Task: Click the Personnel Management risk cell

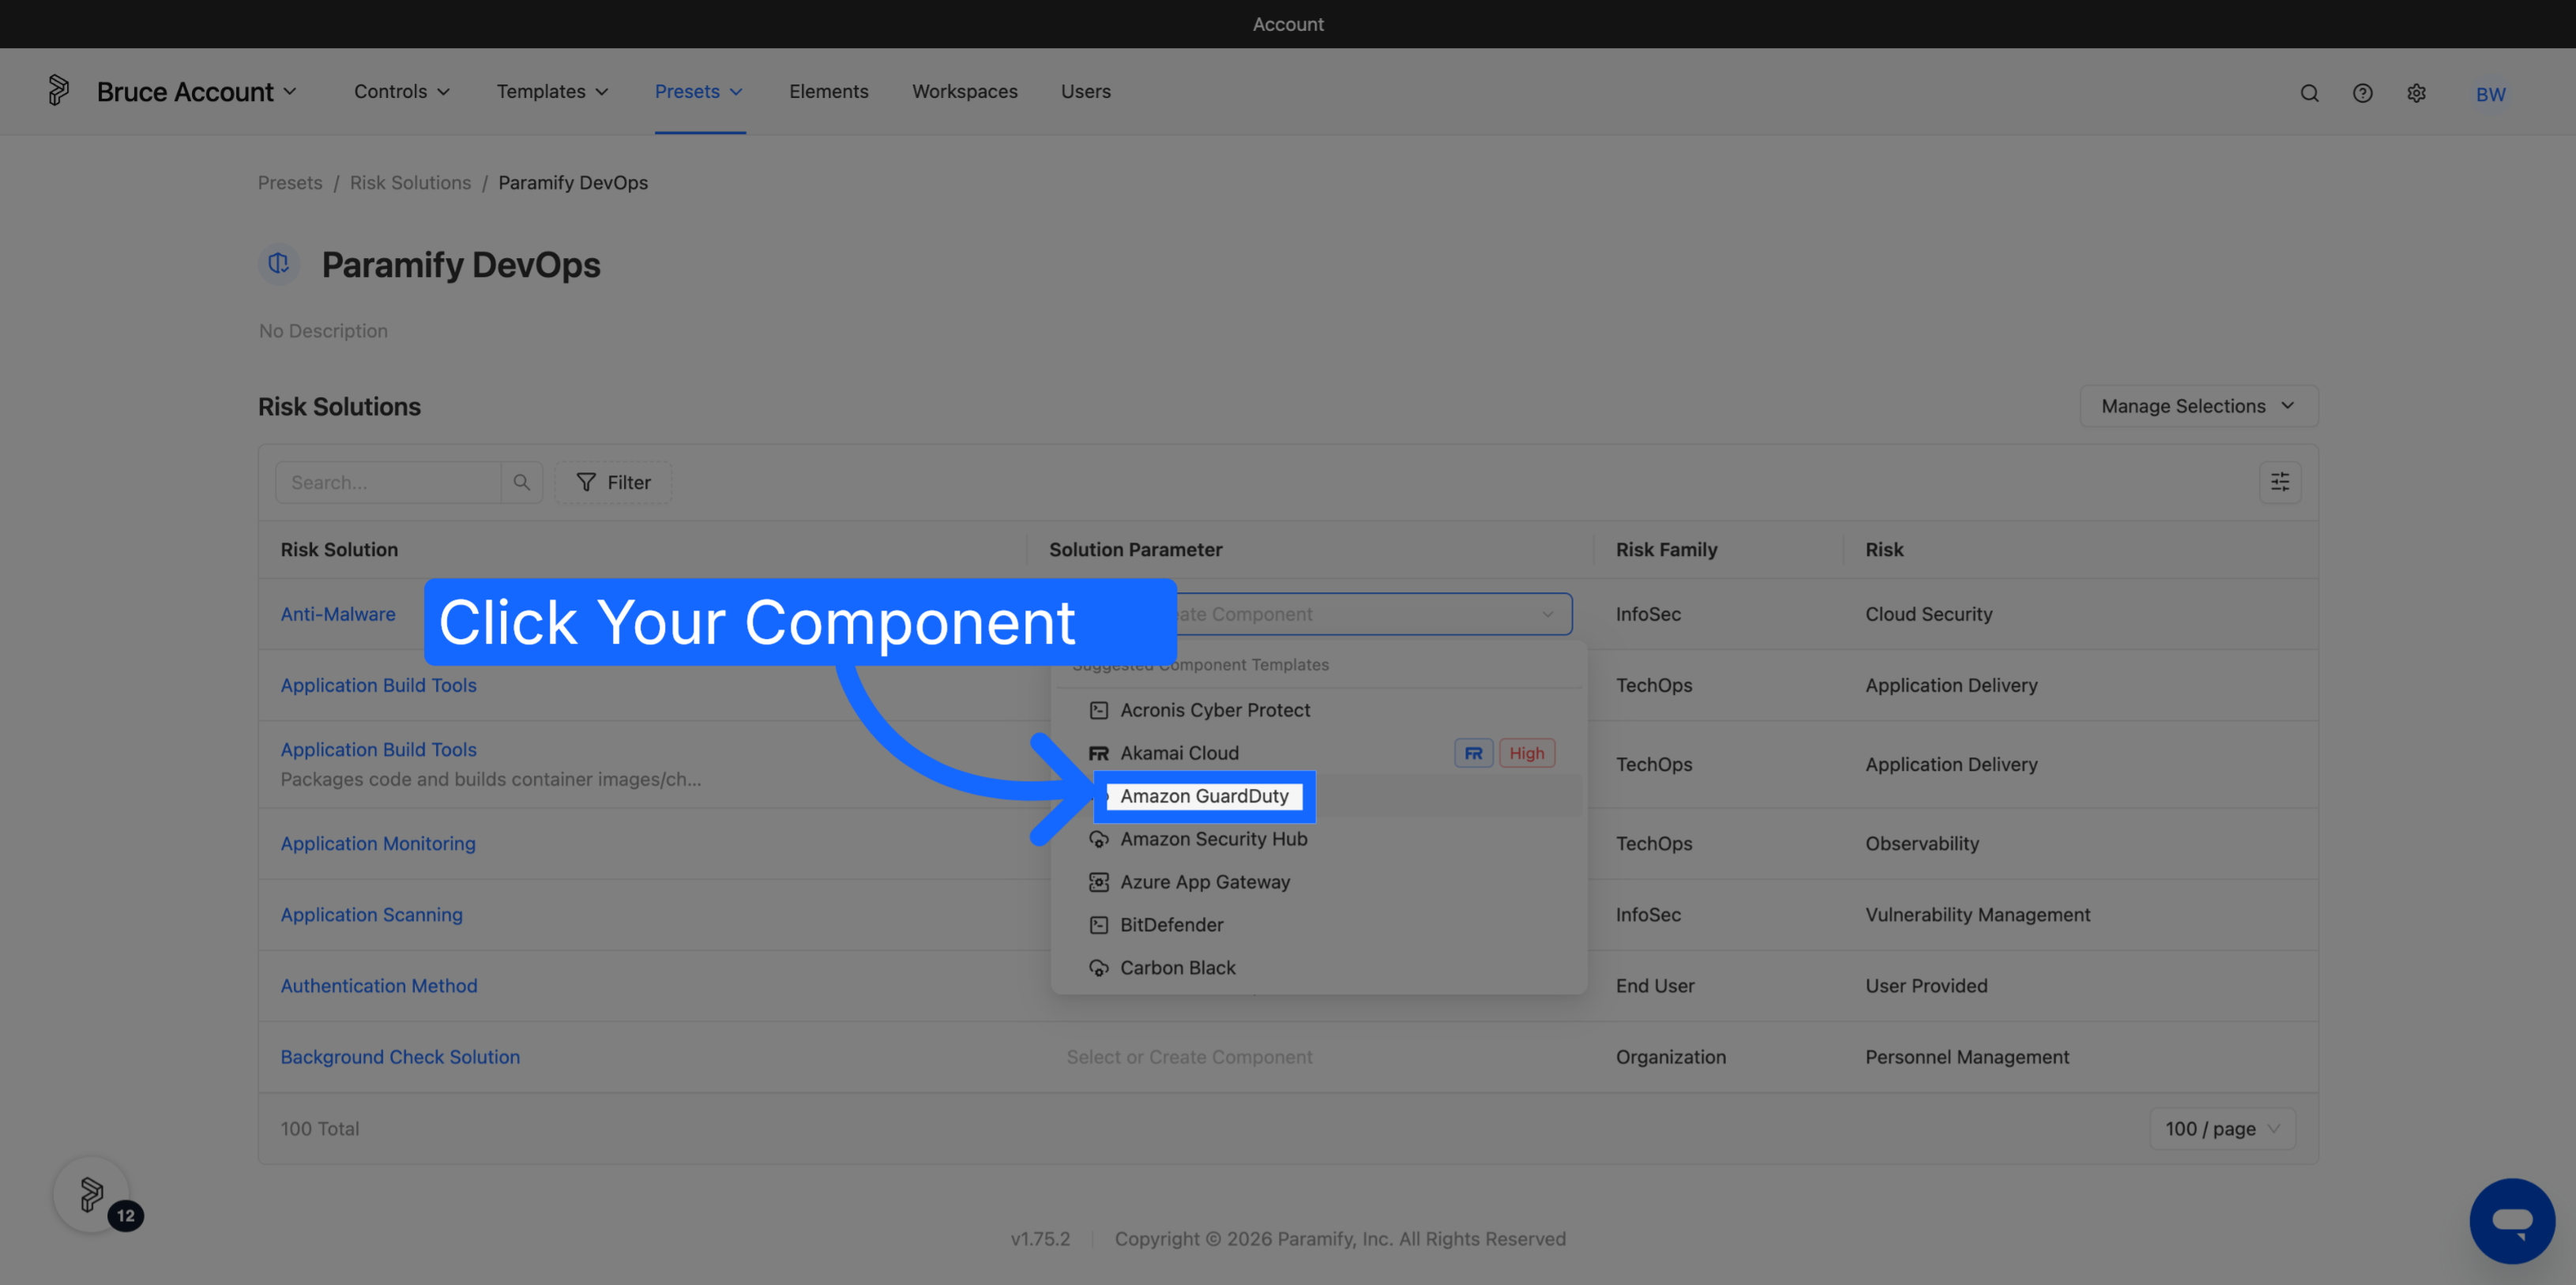Action: 1967,1057
